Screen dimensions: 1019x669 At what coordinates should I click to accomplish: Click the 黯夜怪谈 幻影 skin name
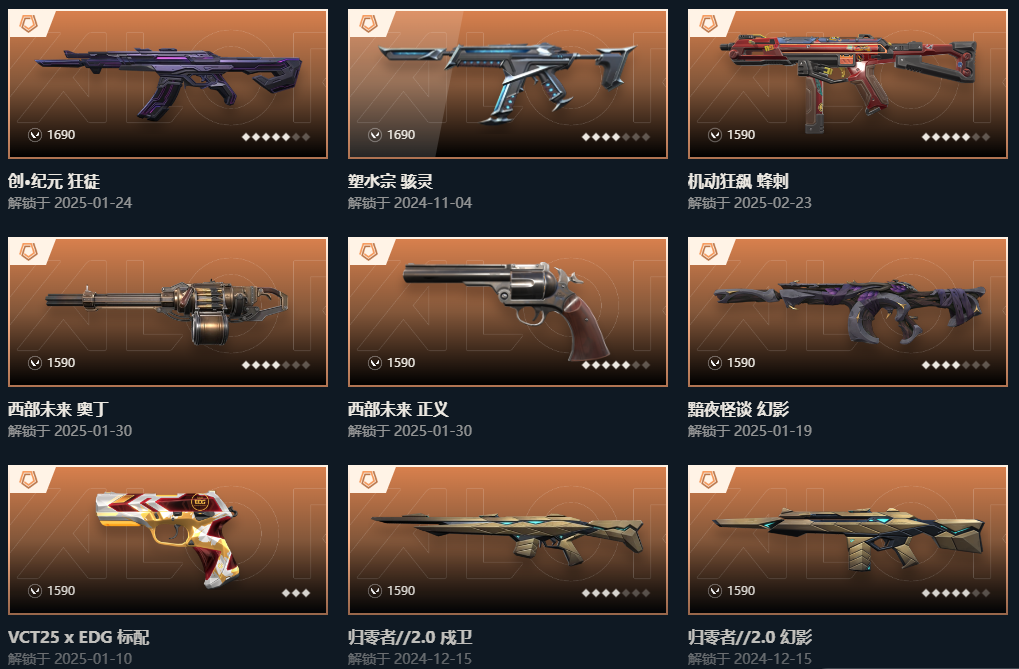738,409
